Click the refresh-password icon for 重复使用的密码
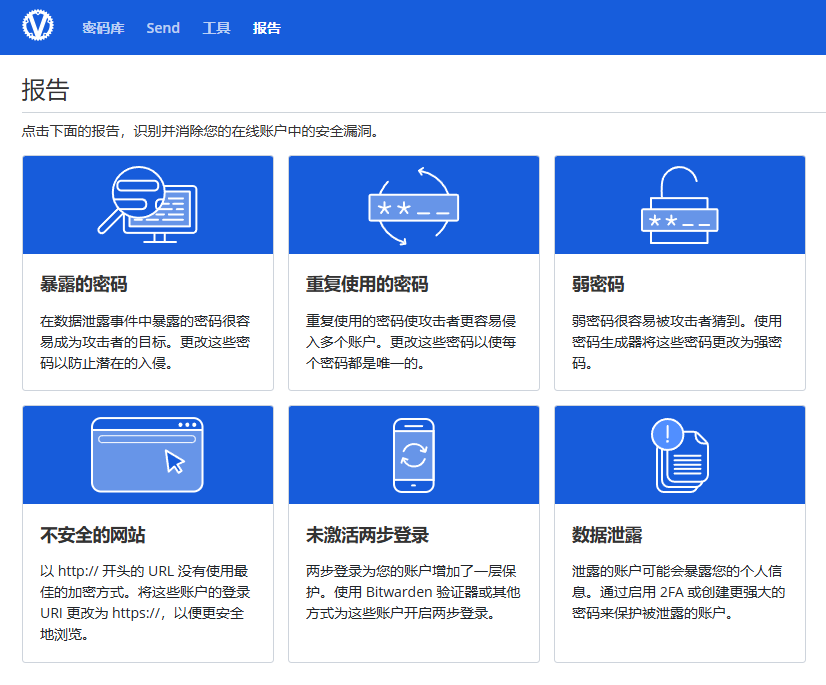This screenshot has height=685, width=826. (414, 207)
